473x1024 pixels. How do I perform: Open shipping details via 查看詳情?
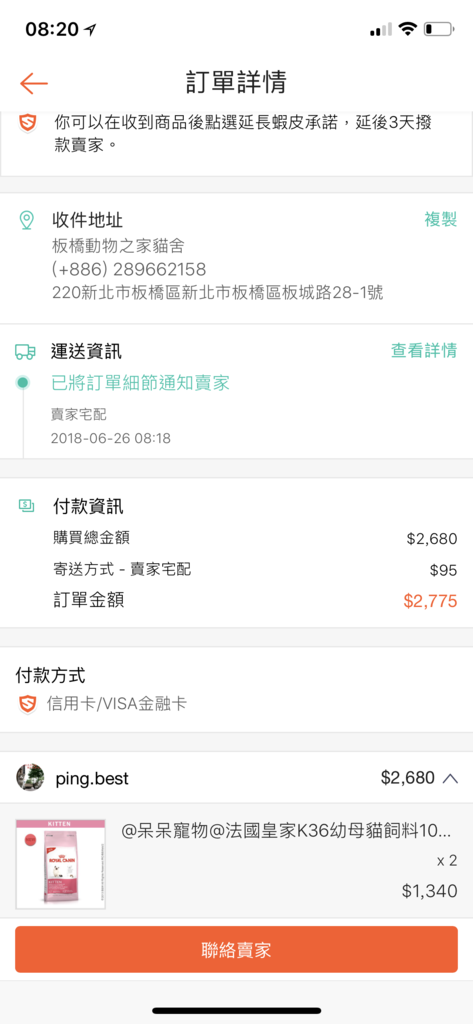[x=423, y=351]
